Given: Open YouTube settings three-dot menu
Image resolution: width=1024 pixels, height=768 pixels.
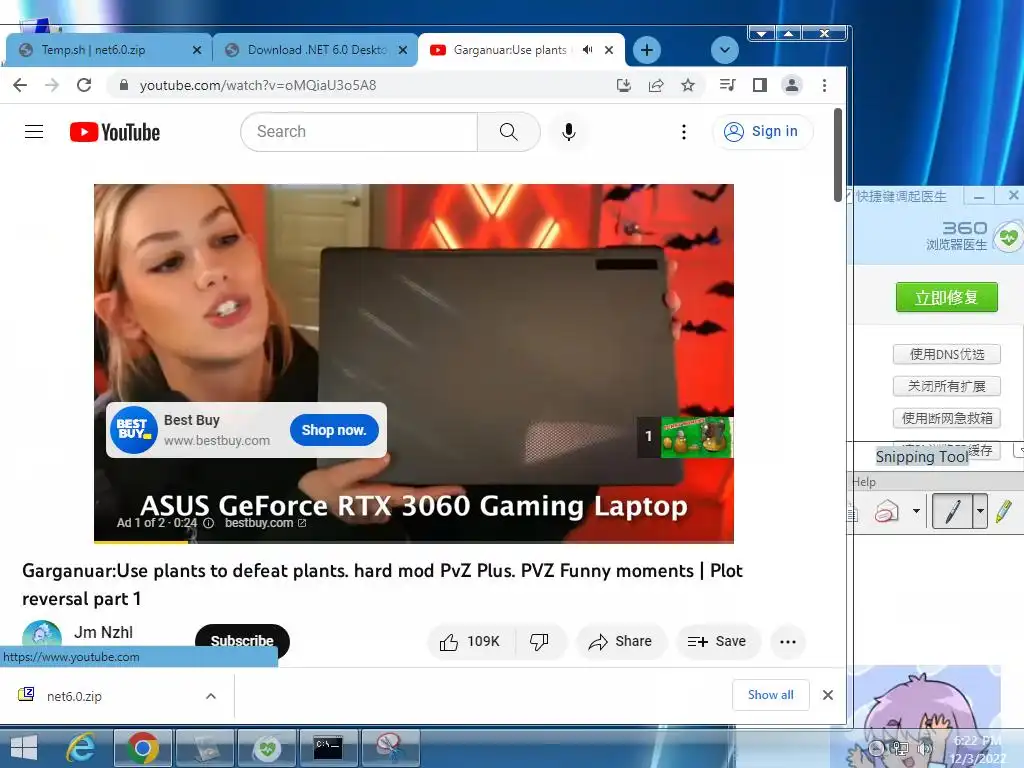Looking at the screenshot, I should click(684, 132).
